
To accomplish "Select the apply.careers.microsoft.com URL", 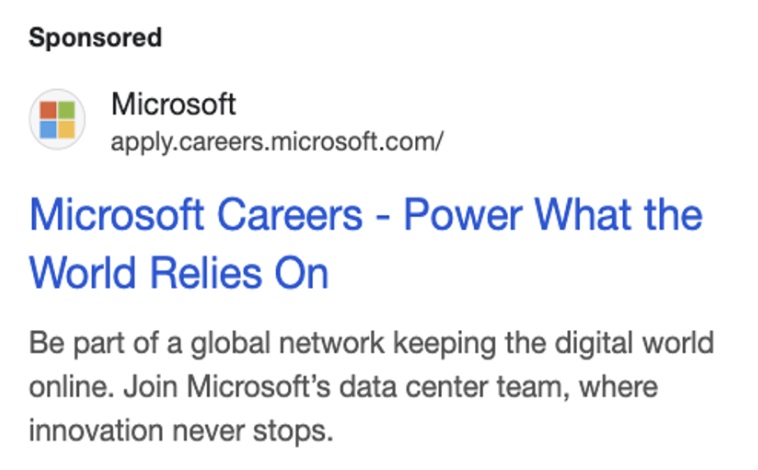I will (x=277, y=141).
